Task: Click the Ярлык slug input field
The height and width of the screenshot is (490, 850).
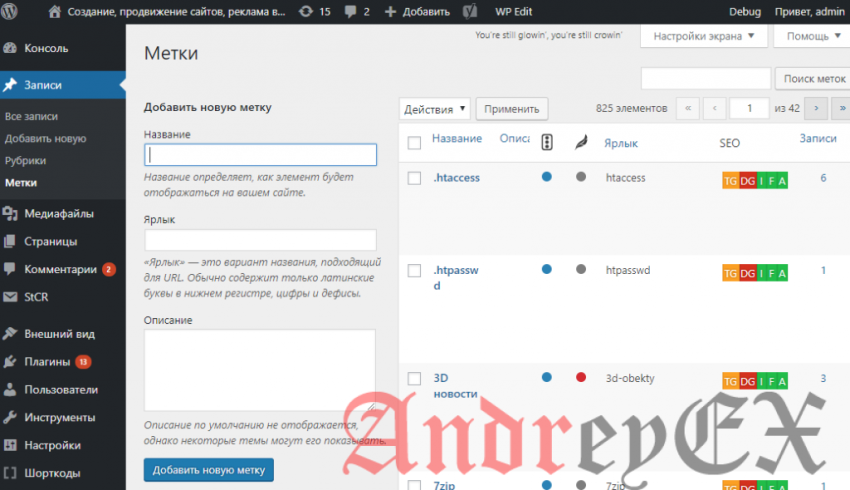Action: pos(260,240)
